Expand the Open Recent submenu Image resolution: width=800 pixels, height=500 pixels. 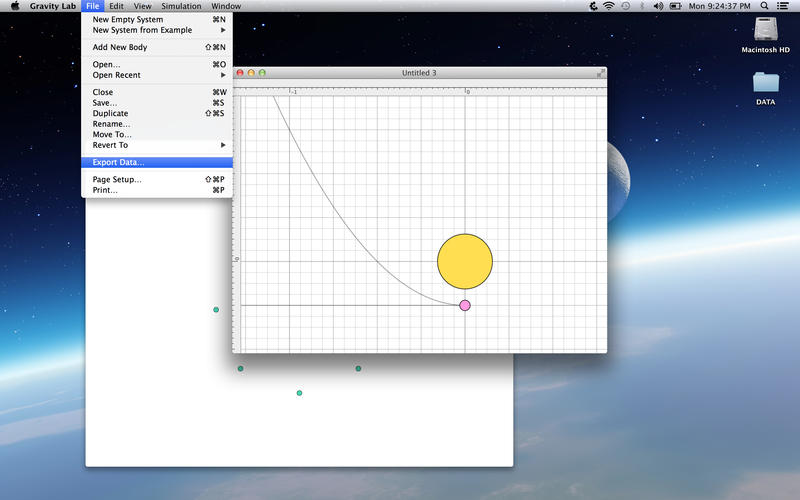(157, 75)
